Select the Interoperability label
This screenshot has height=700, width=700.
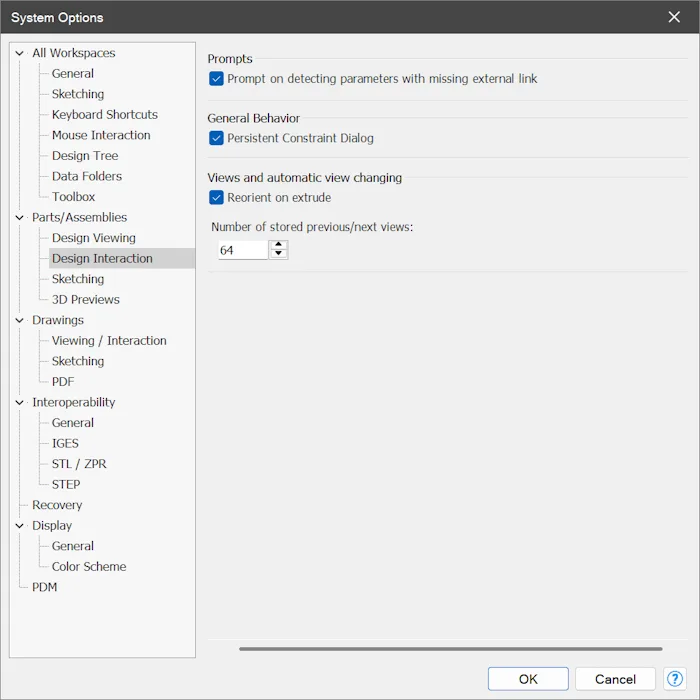click(74, 402)
